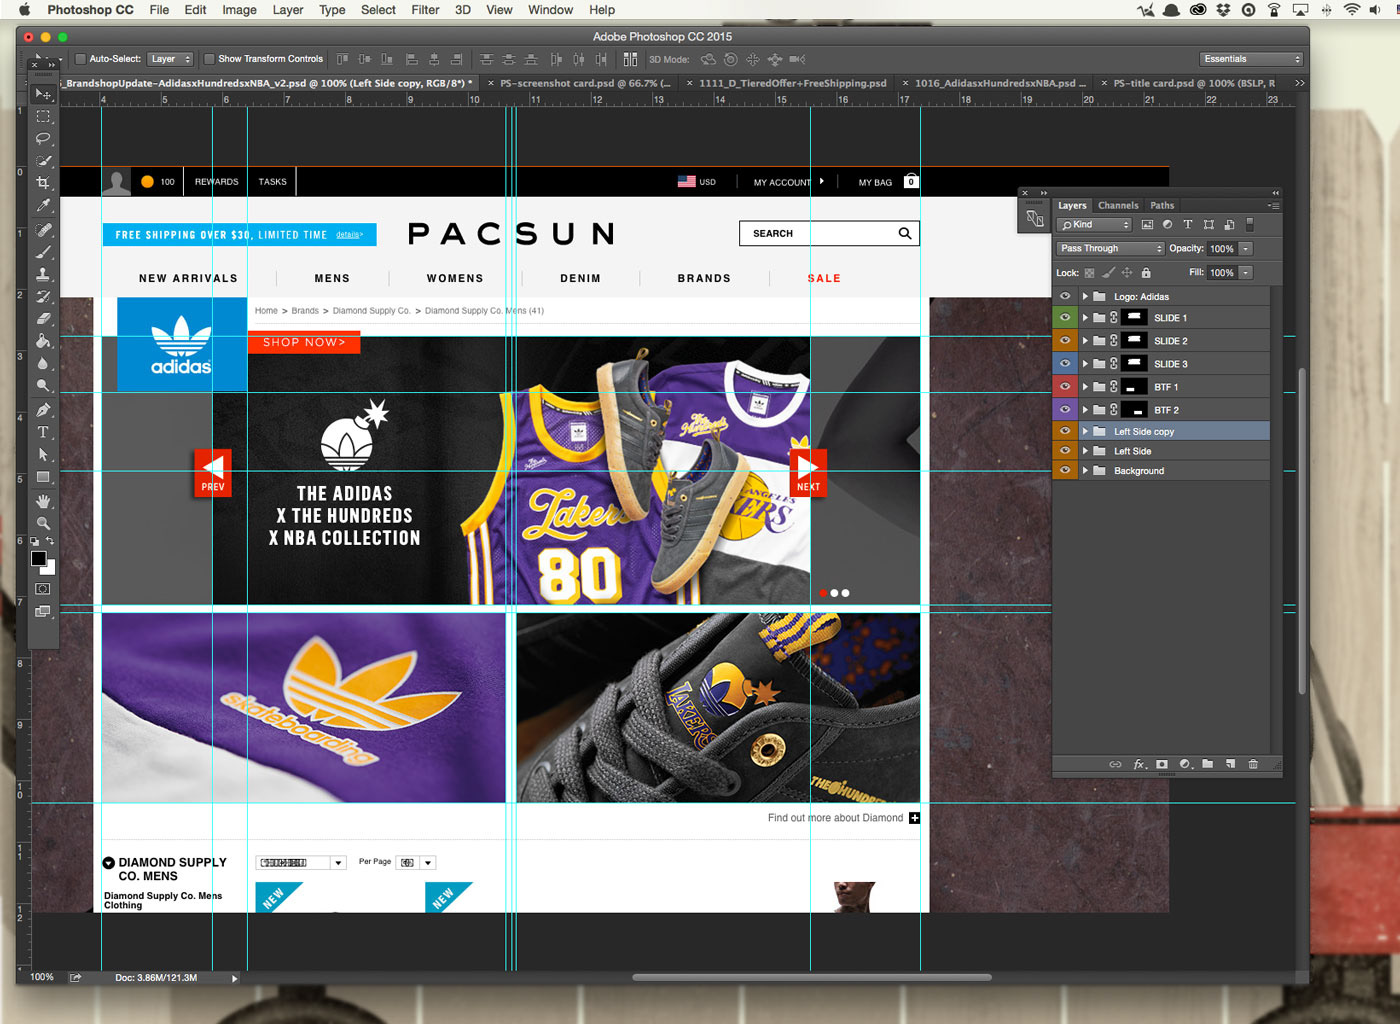1400x1024 pixels.
Task: Hide the SLIDE 3 layer group
Action: pyautogui.click(x=1065, y=364)
